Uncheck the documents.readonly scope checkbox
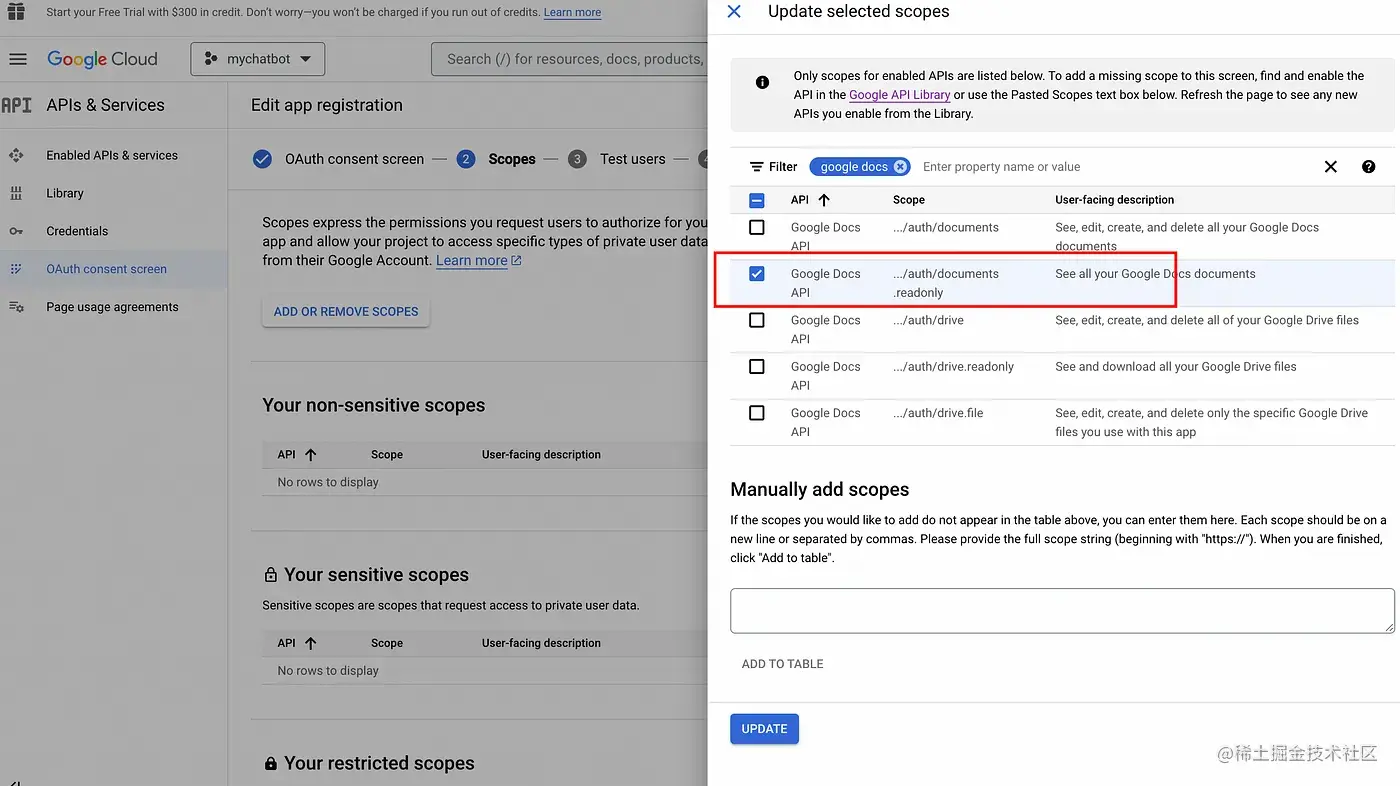This screenshot has width=1400, height=786. 757,274
